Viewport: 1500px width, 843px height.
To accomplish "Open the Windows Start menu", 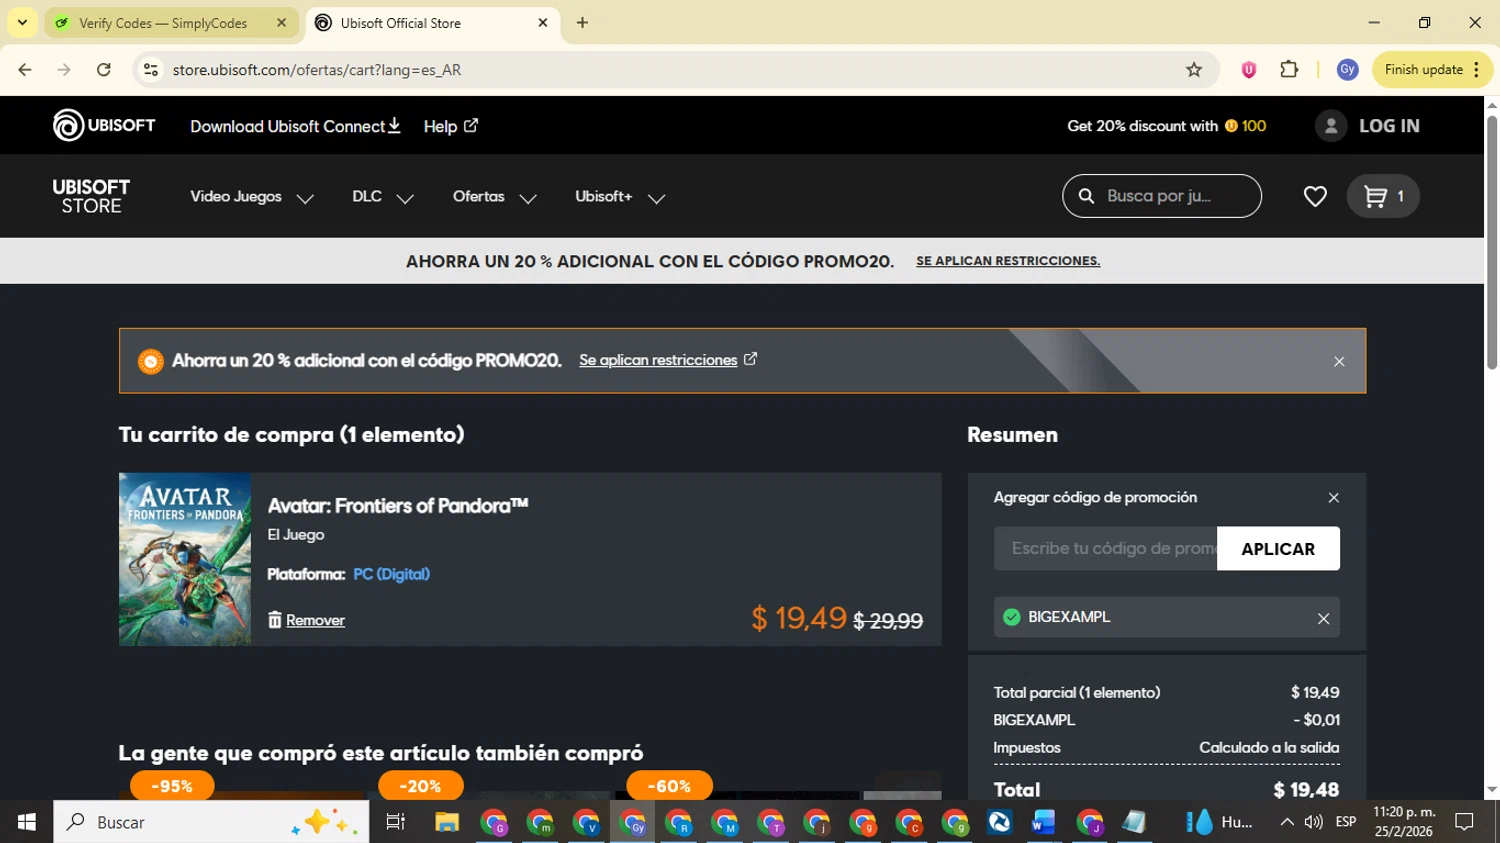I will 26,822.
